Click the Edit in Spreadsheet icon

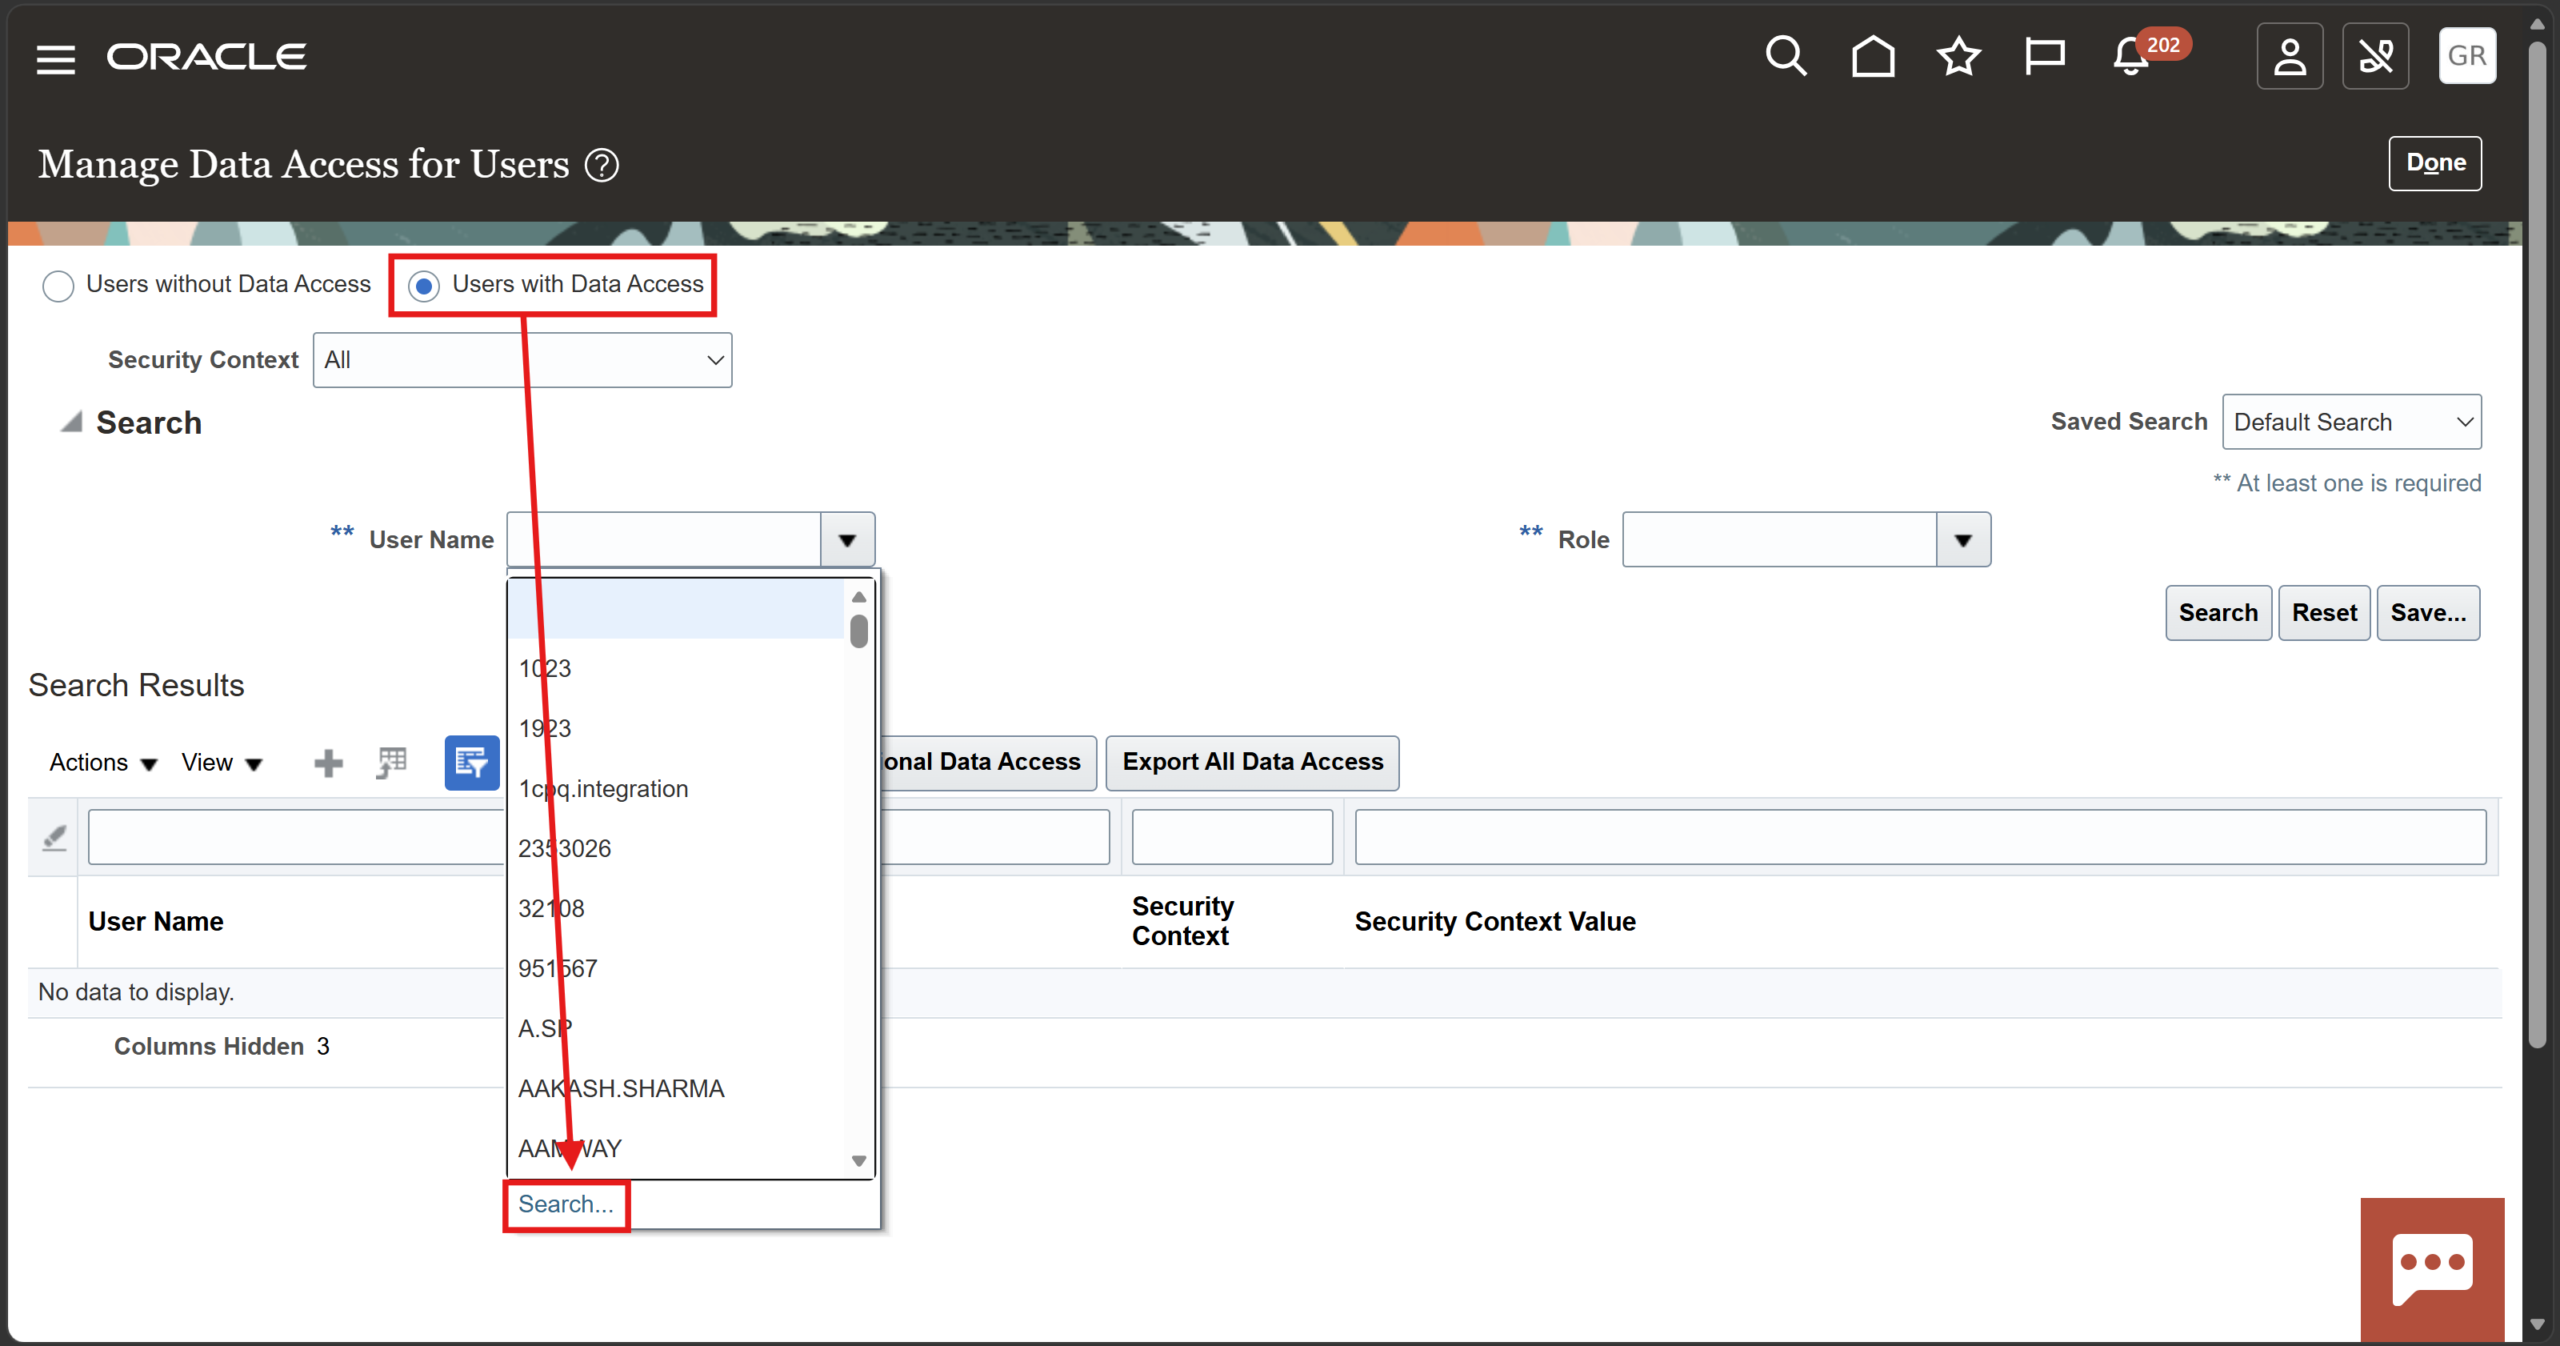pos(392,763)
